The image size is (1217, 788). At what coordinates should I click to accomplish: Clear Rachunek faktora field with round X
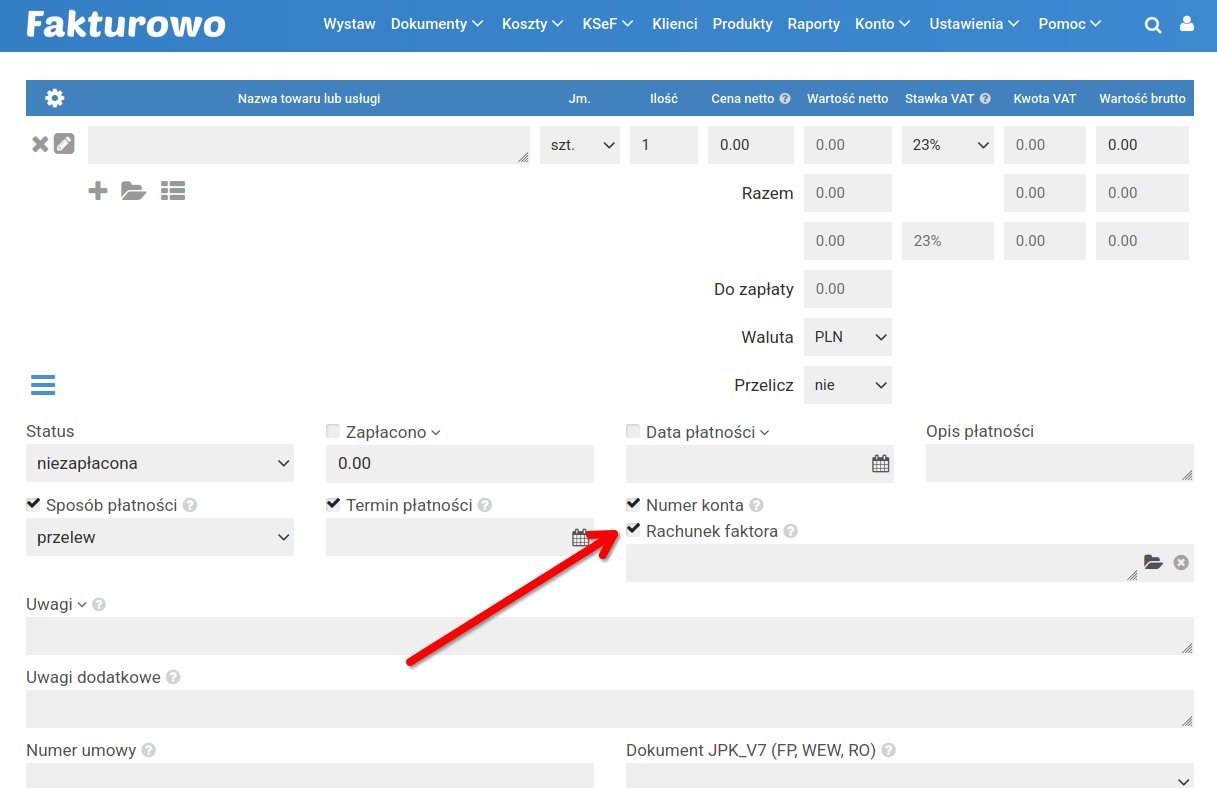point(1181,563)
